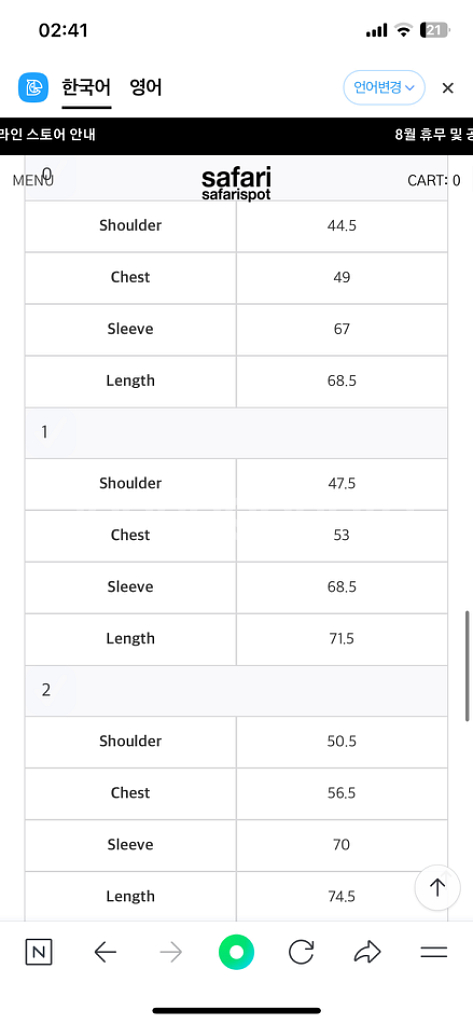473x1024 pixels.
Task: Open the CART: 0 link
Action: pos(434,181)
